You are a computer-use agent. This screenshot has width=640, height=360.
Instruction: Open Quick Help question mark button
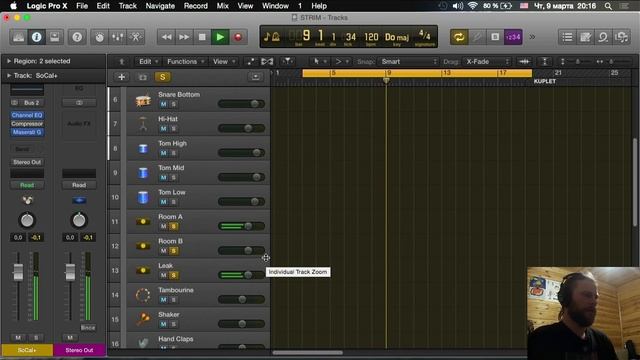tap(77, 37)
